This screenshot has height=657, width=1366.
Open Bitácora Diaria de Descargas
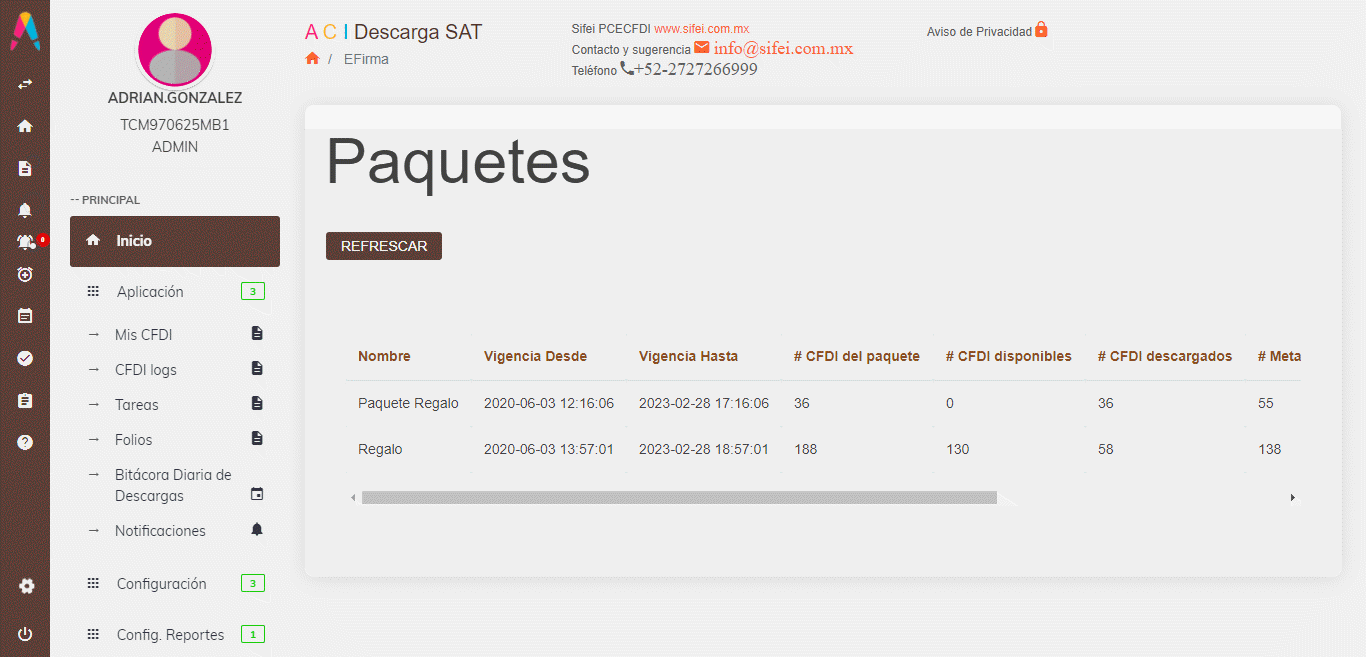tap(175, 485)
